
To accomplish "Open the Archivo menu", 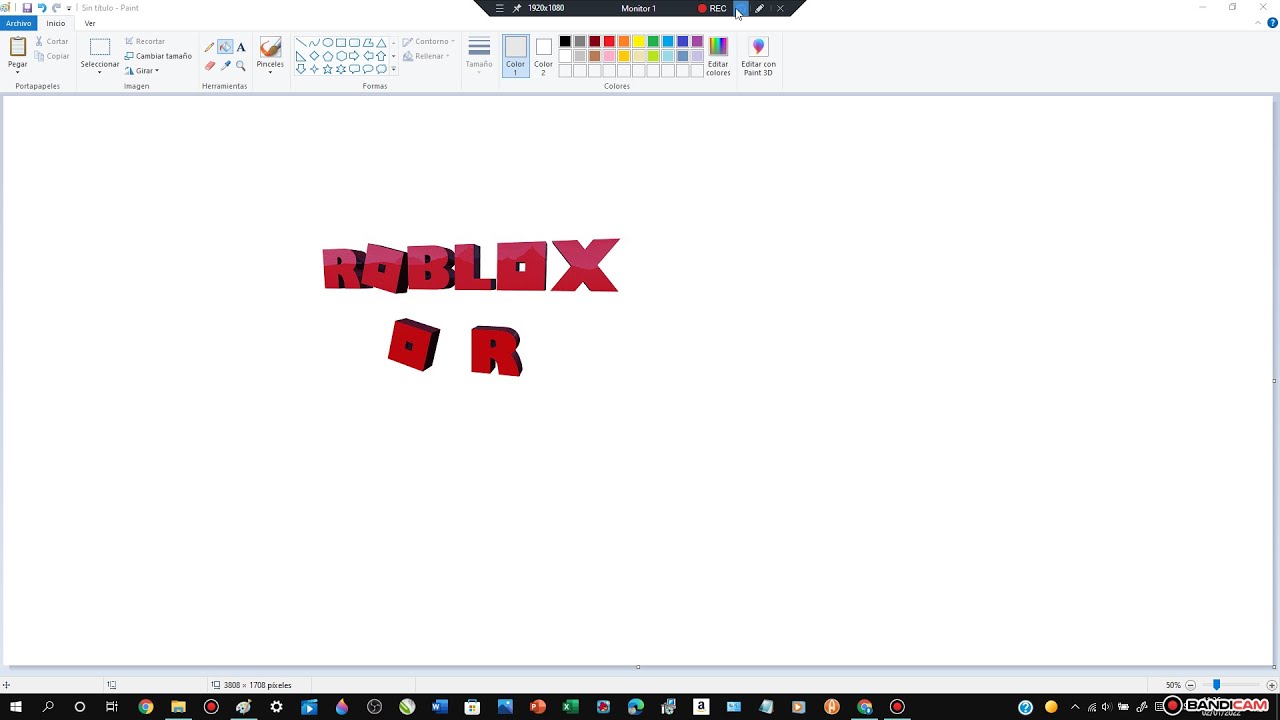I will (x=19, y=23).
